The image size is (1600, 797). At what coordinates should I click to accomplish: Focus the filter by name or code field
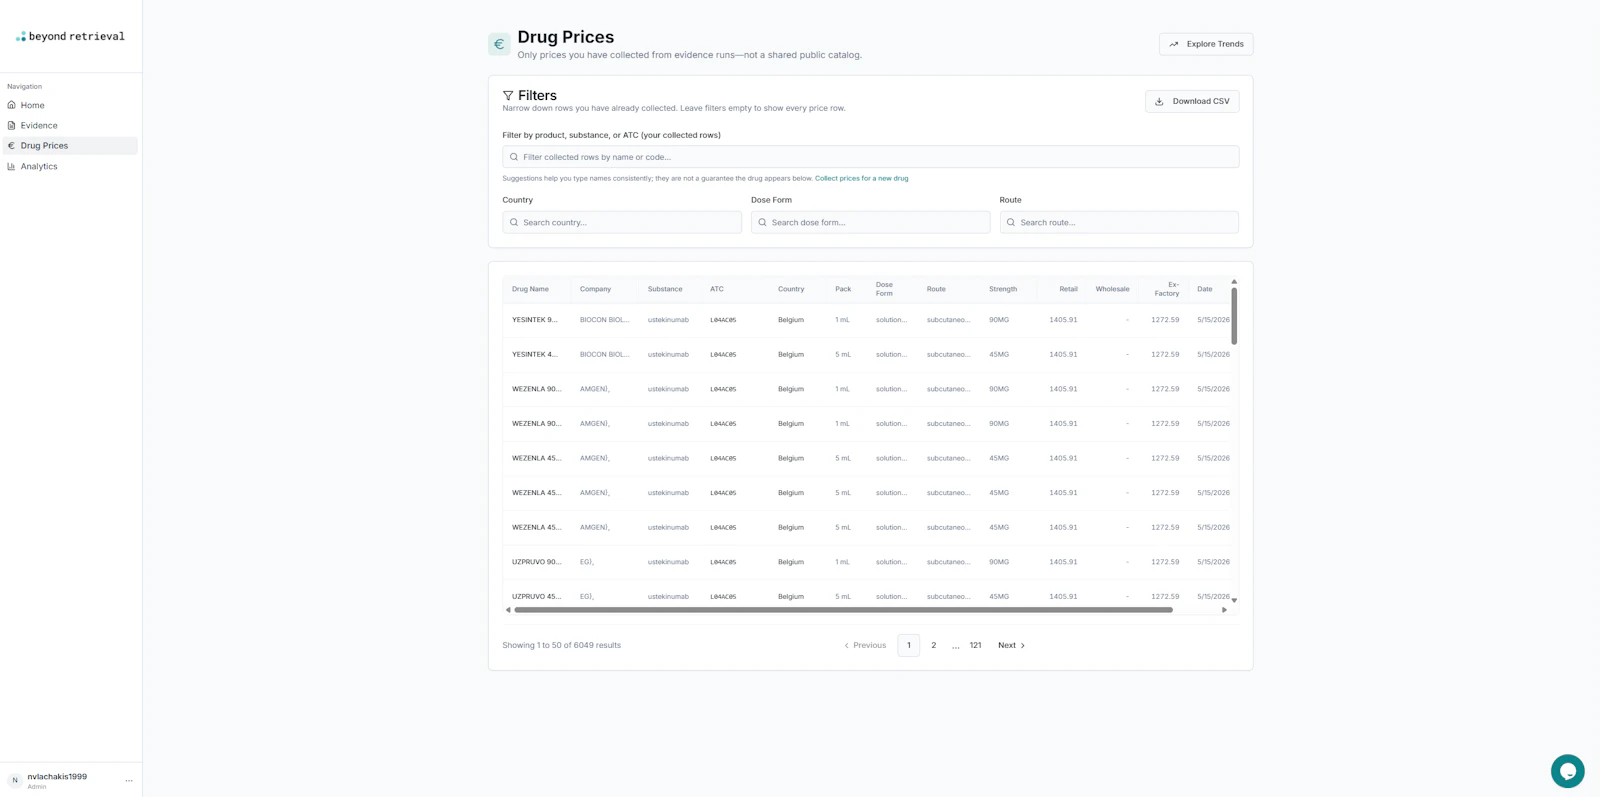click(x=870, y=157)
